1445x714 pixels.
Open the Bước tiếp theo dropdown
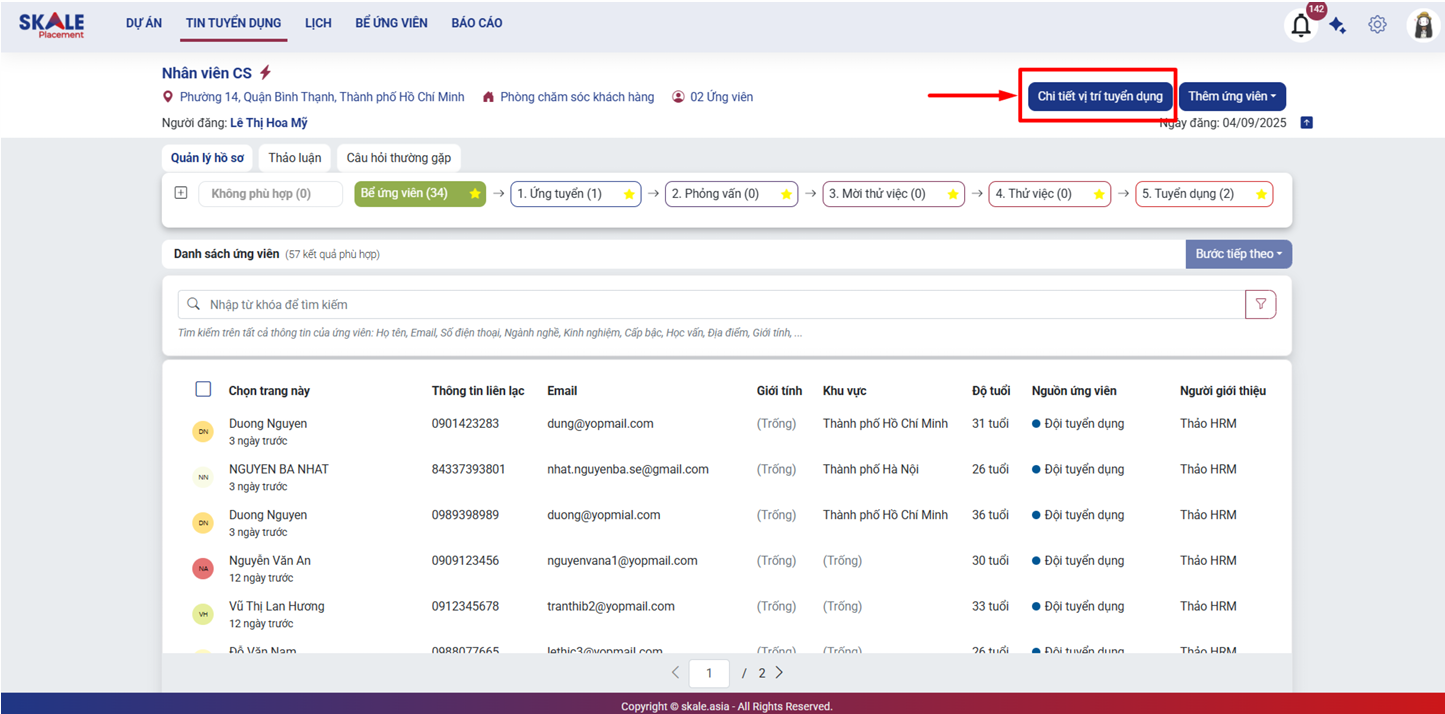(x=1238, y=254)
